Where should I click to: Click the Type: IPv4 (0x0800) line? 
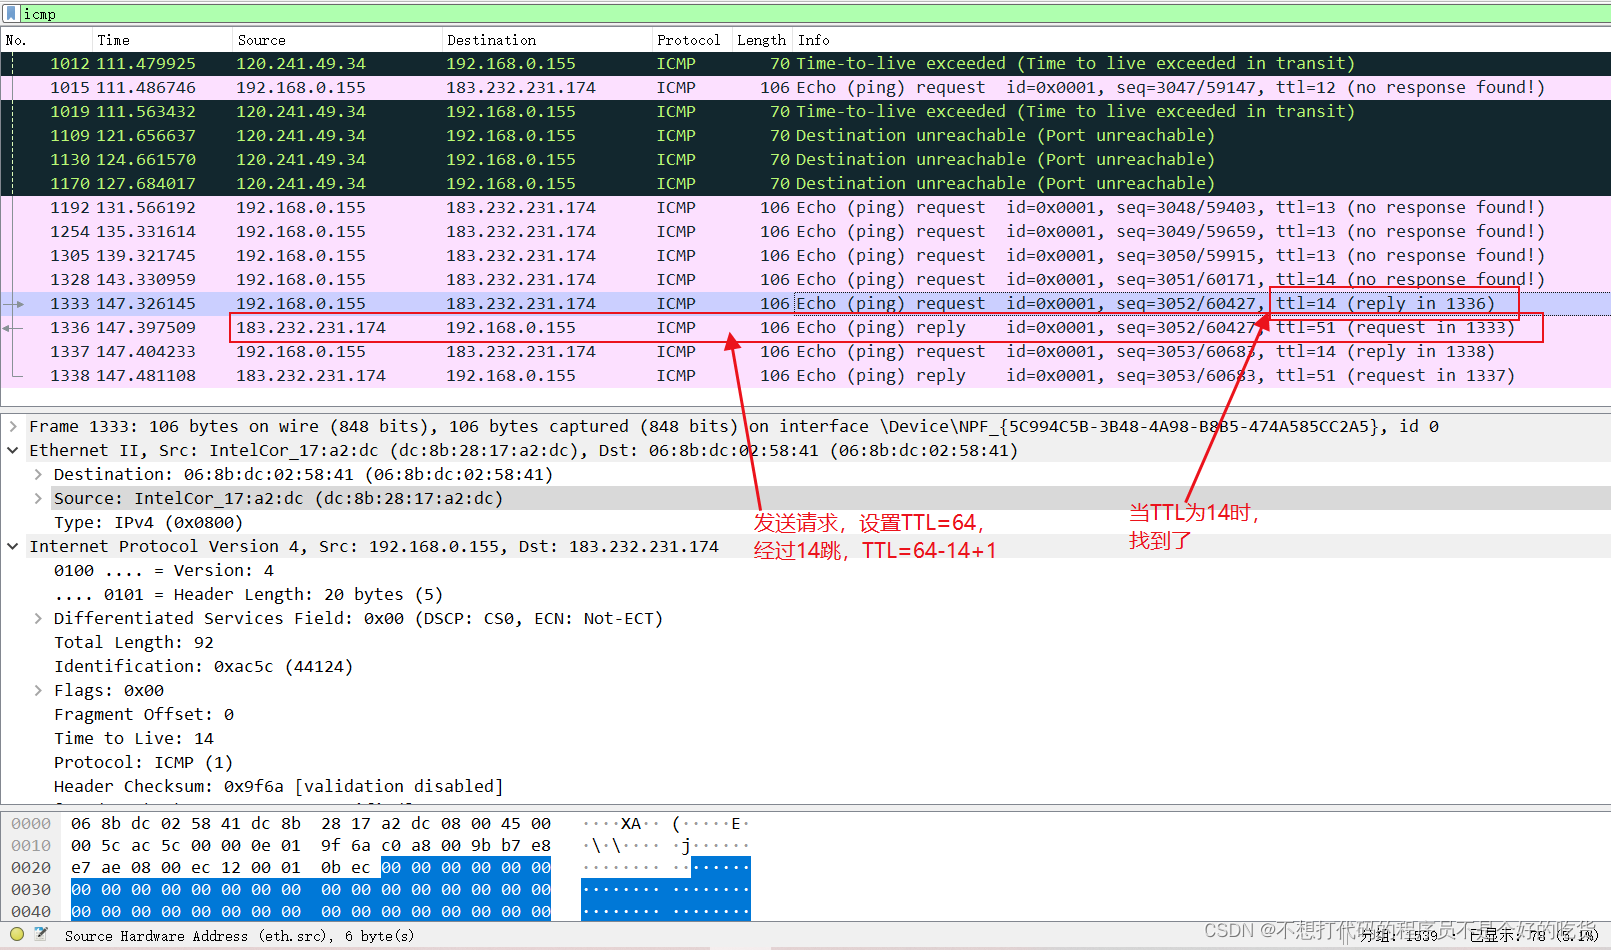(x=148, y=522)
